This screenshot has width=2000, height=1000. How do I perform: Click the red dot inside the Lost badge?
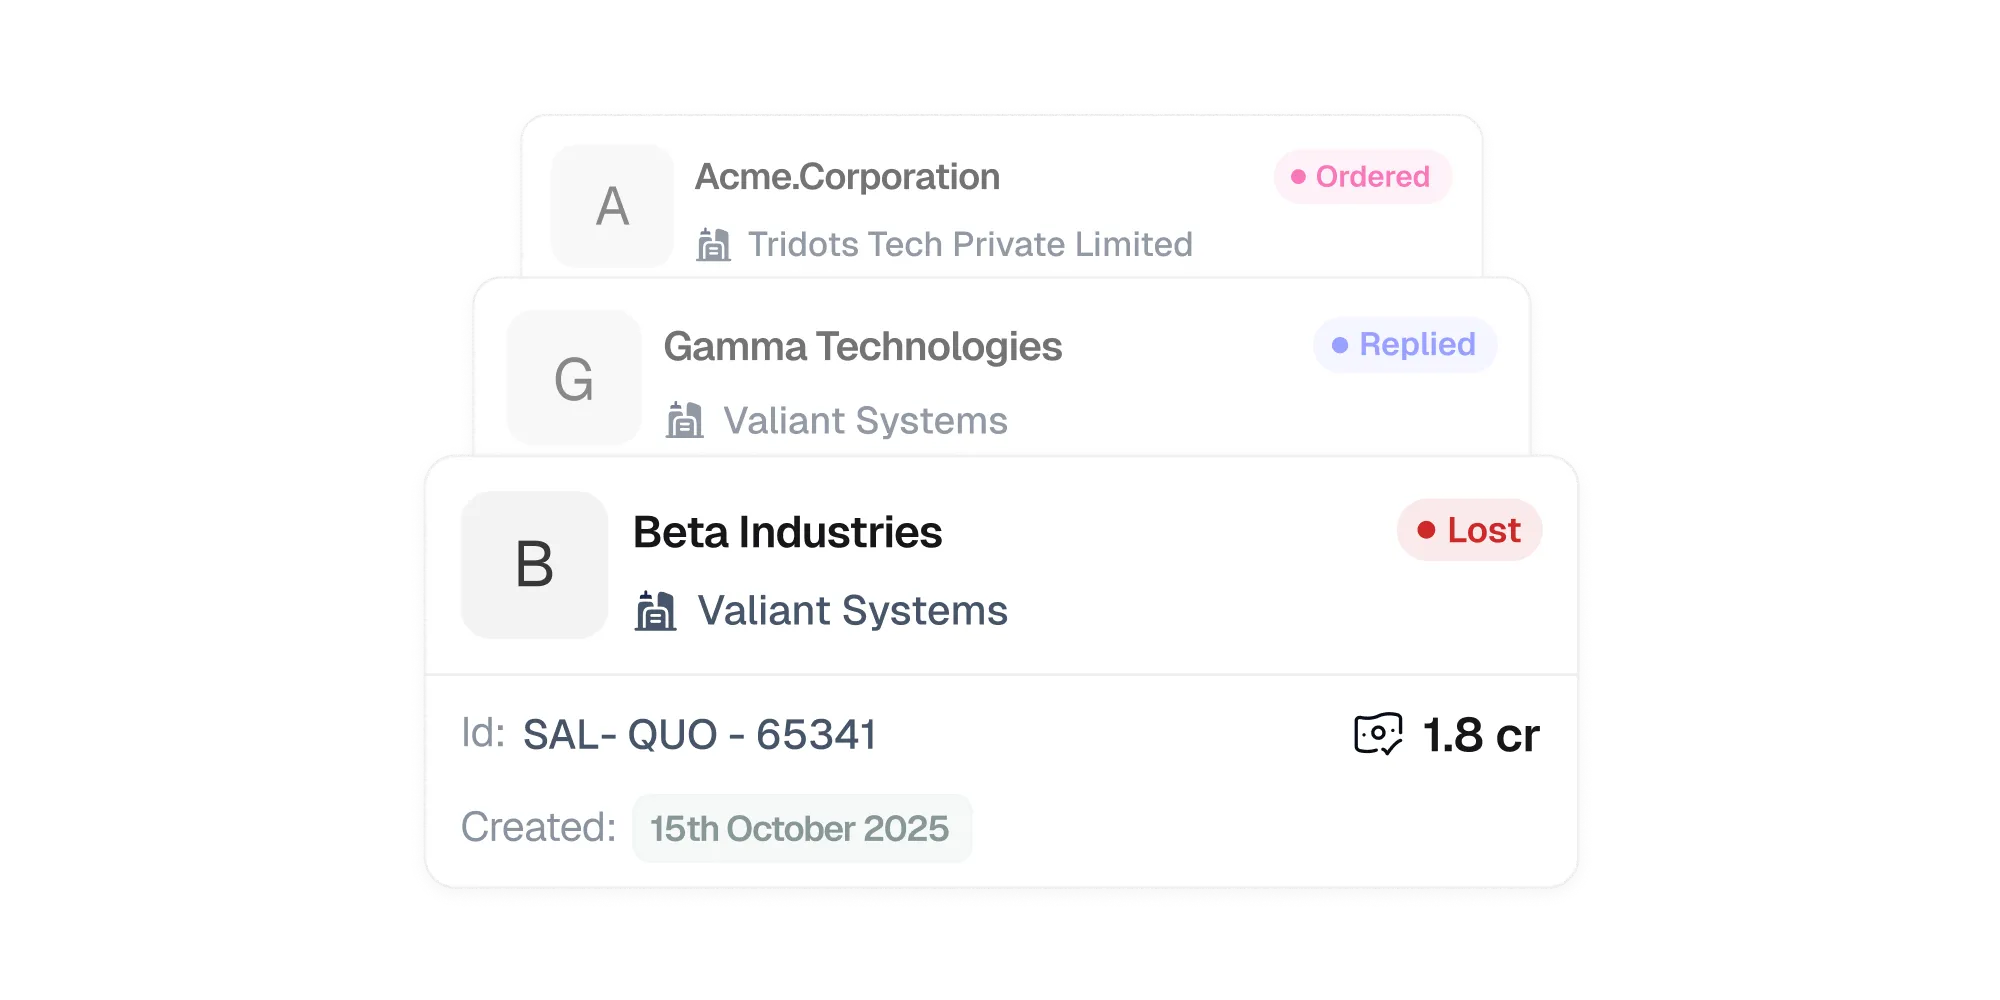1427,530
